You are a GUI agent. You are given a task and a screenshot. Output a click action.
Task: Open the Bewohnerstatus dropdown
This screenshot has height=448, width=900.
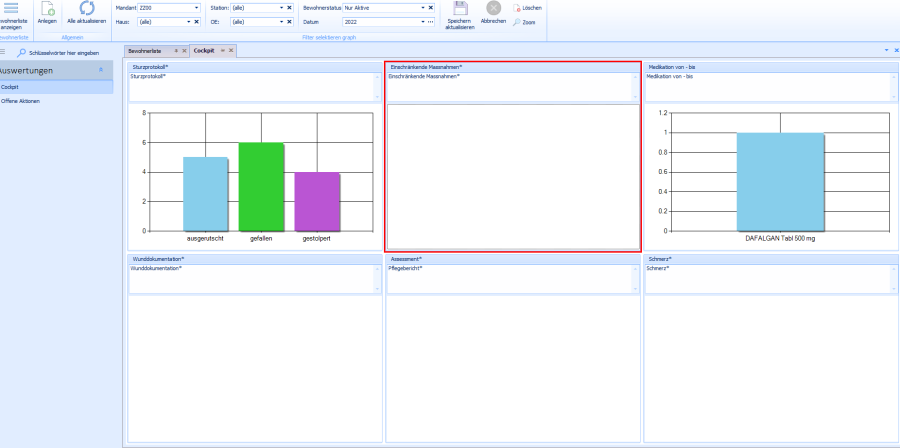click(423, 8)
